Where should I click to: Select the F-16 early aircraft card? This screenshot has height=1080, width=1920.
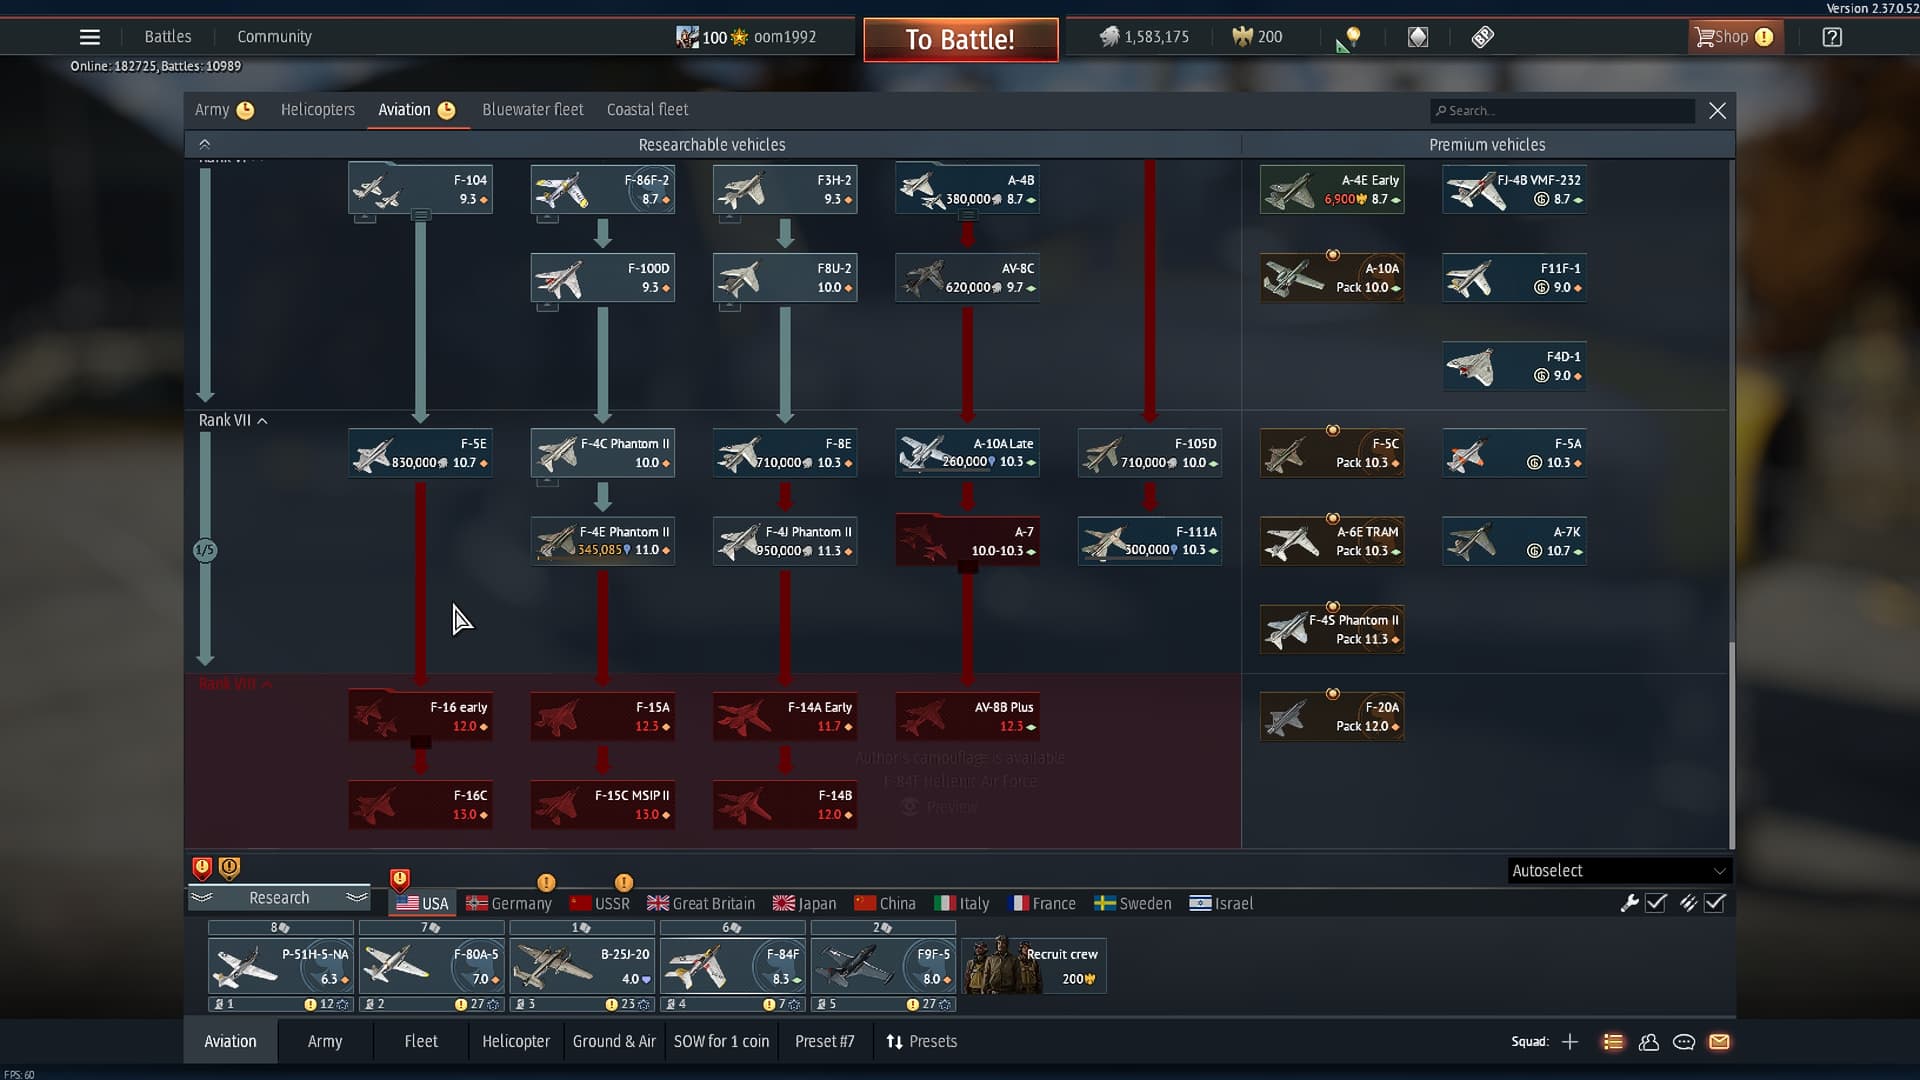pyautogui.click(x=420, y=716)
